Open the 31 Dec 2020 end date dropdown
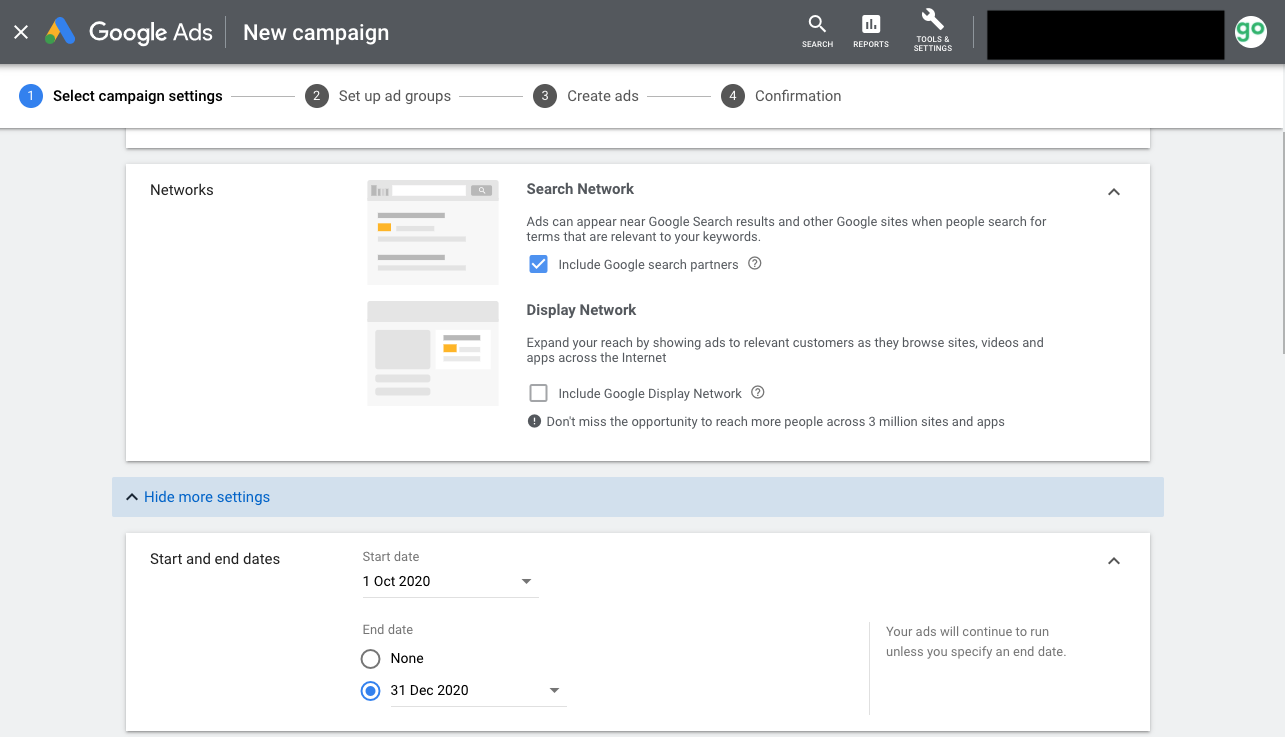Viewport: 1285px width, 737px height. [x=478, y=691]
